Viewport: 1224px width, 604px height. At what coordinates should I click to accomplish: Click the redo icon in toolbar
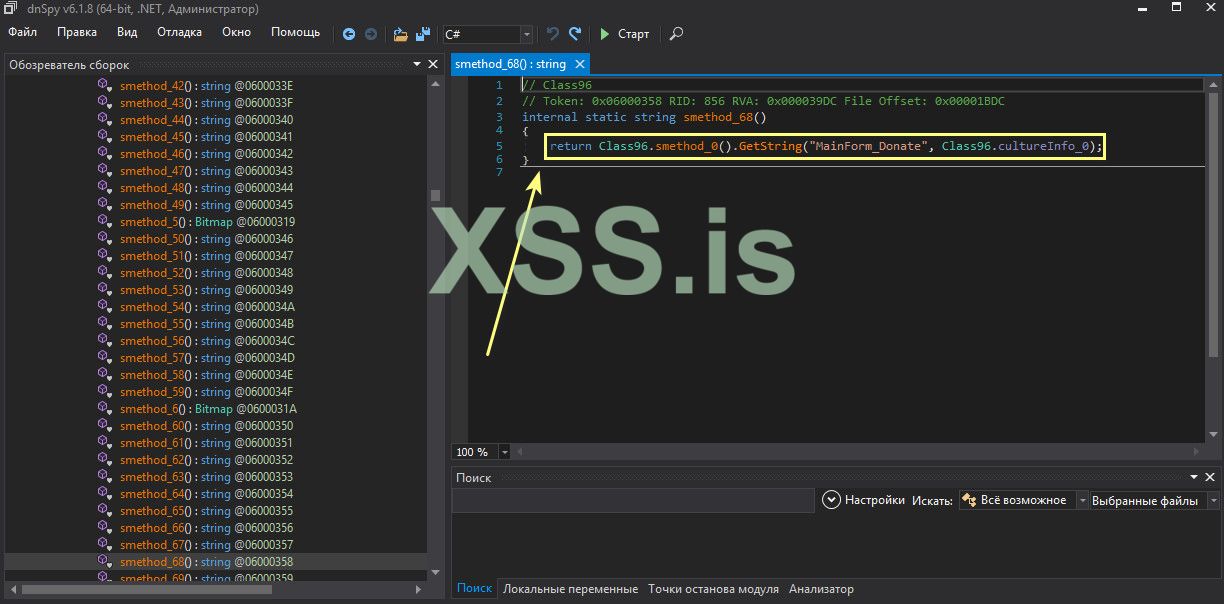tap(575, 34)
